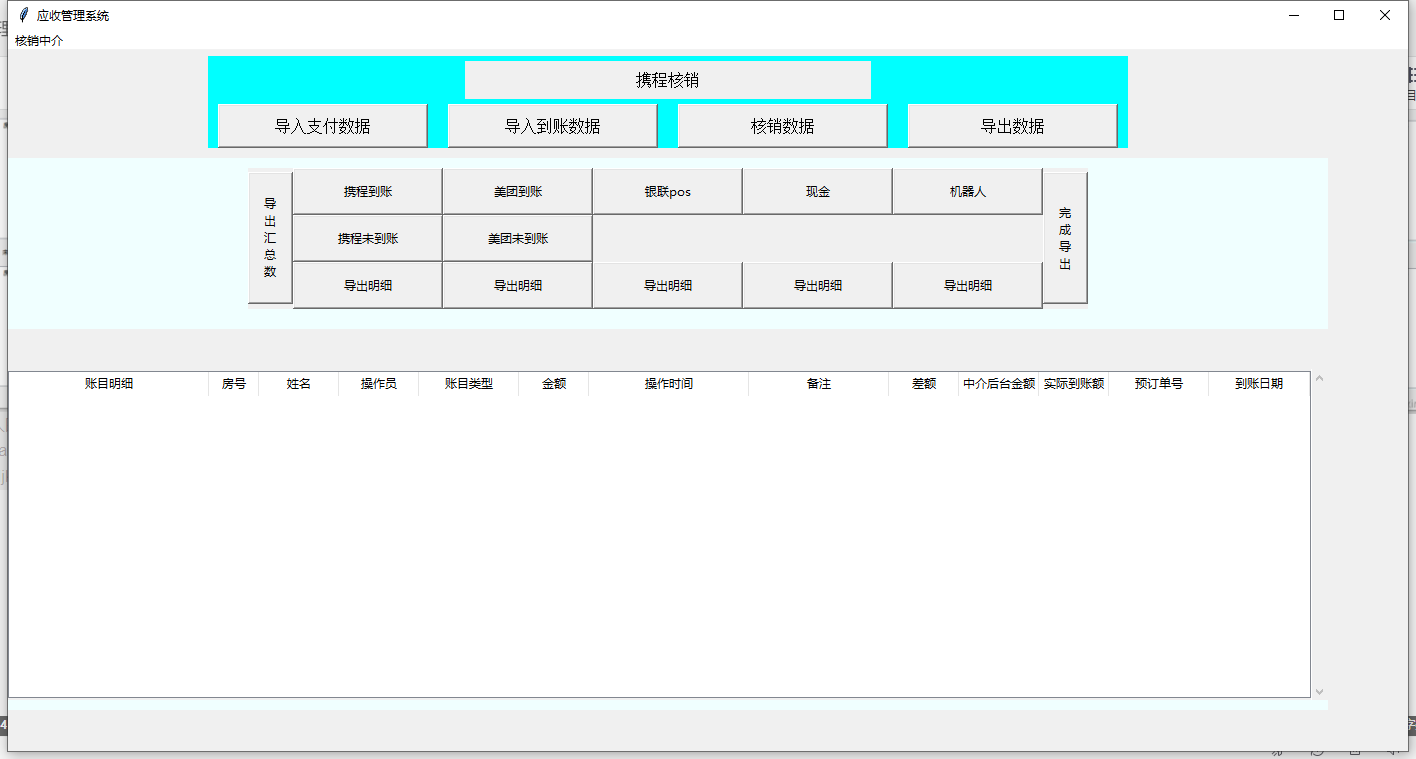Click 导出明细 in the 银联pos column

point(668,285)
